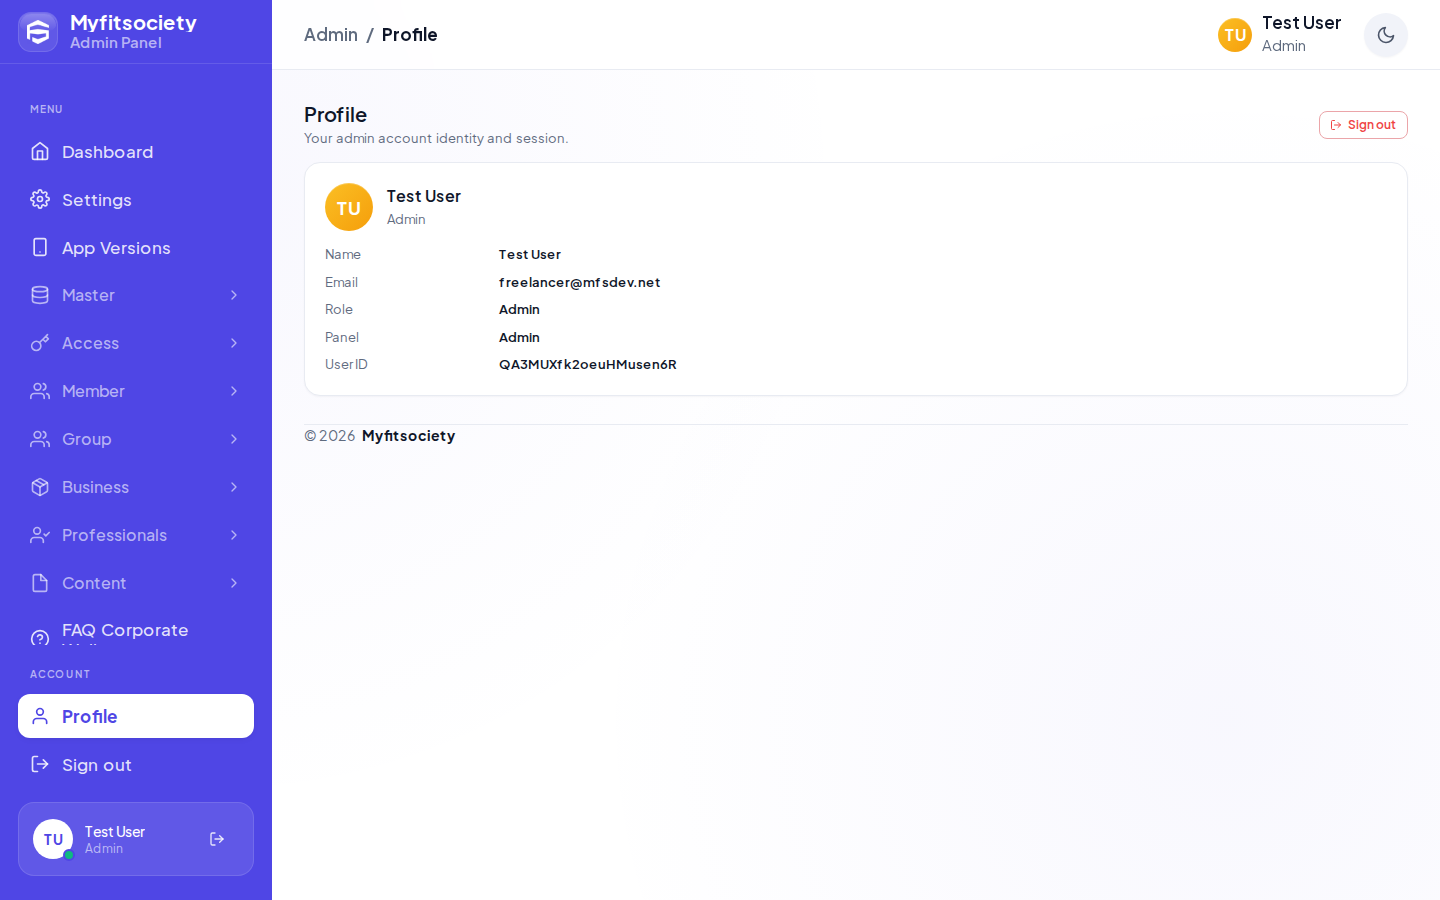The width and height of the screenshot is (1440, 900).
Task: Click the Admin breadcrumb link
Action: point(331,35)
